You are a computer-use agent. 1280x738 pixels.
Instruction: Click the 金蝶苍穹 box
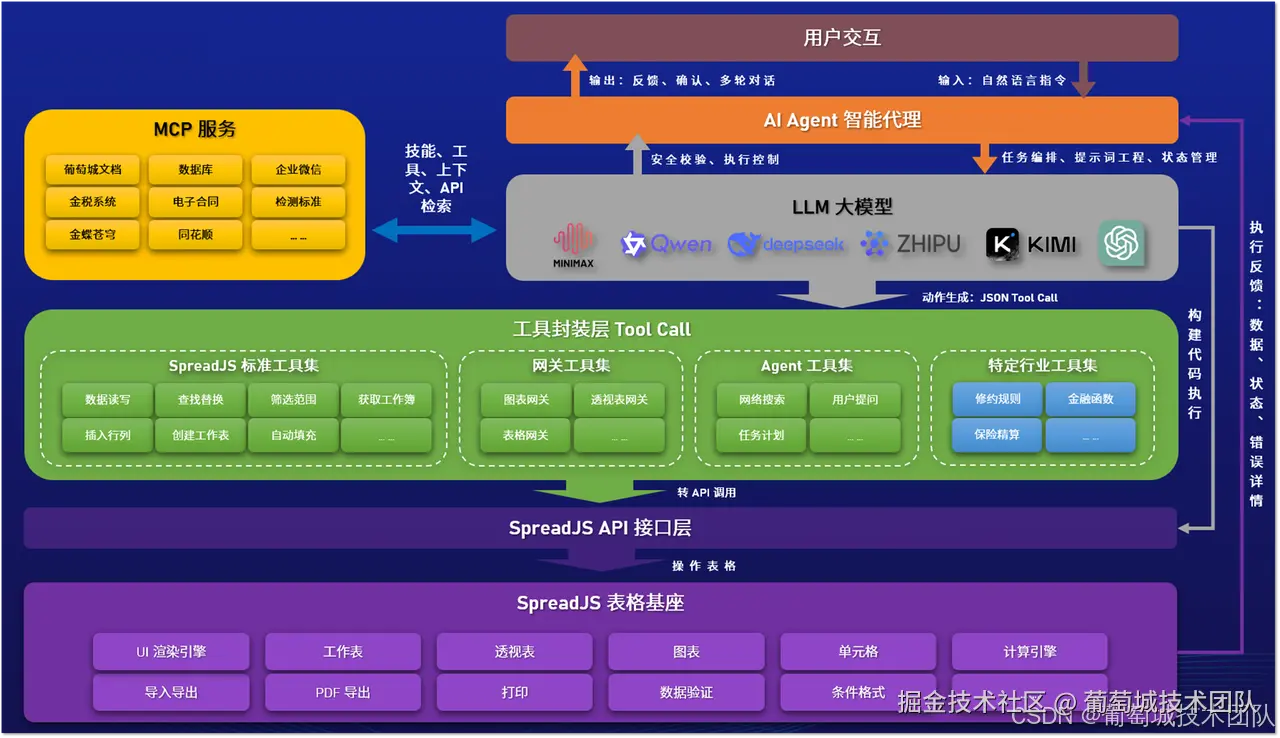pos(93,235)
